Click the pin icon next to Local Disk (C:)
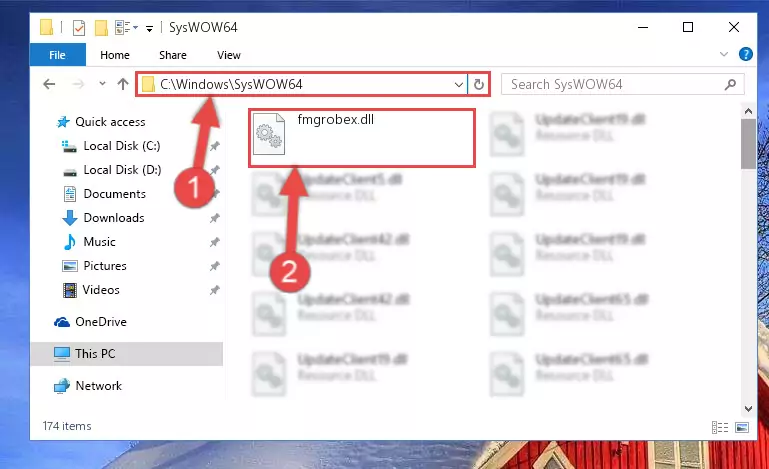This screenshot has height=469, width=769. 215,146
